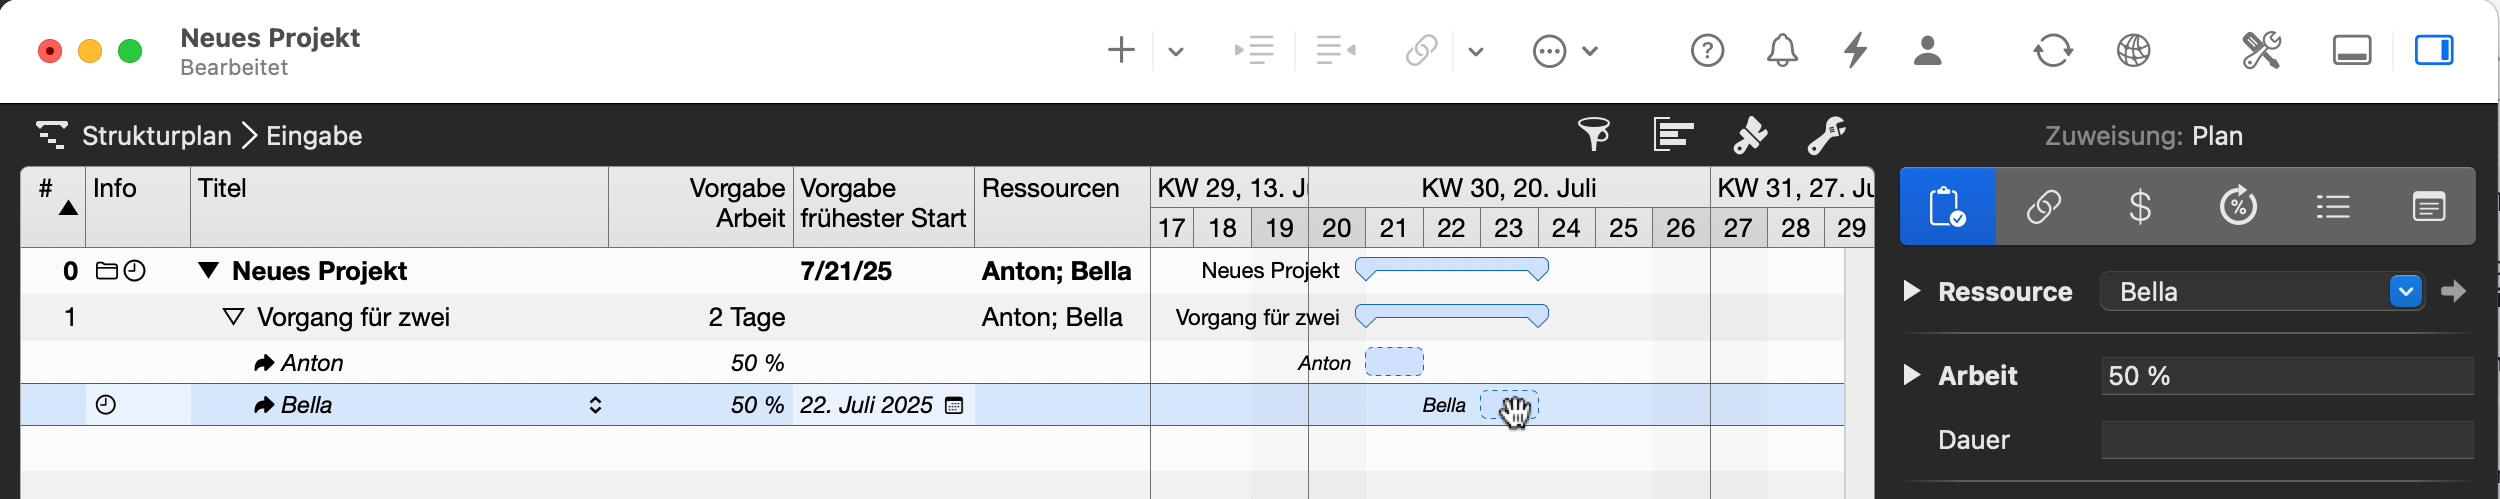Viewport: 2500px width, 499px height.
Task: Click the paintbrush styles icon
Action: (x=1750, y=134)
